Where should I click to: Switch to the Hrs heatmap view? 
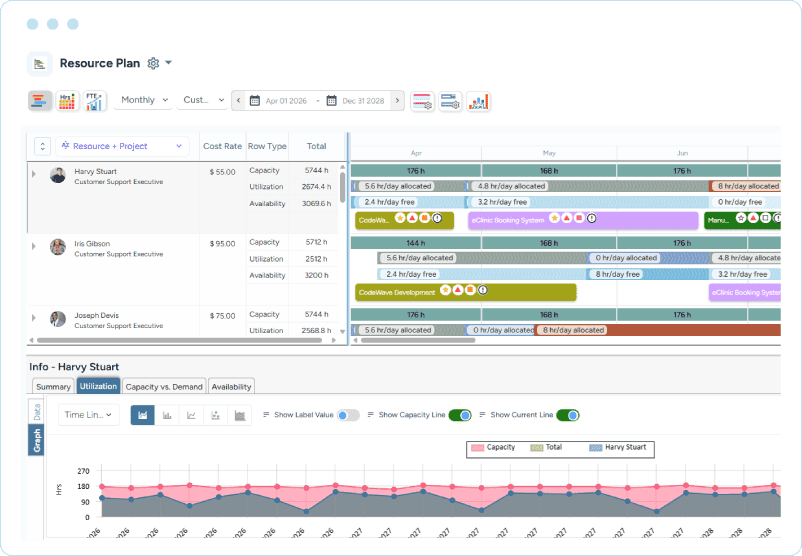tap(68, 101)
